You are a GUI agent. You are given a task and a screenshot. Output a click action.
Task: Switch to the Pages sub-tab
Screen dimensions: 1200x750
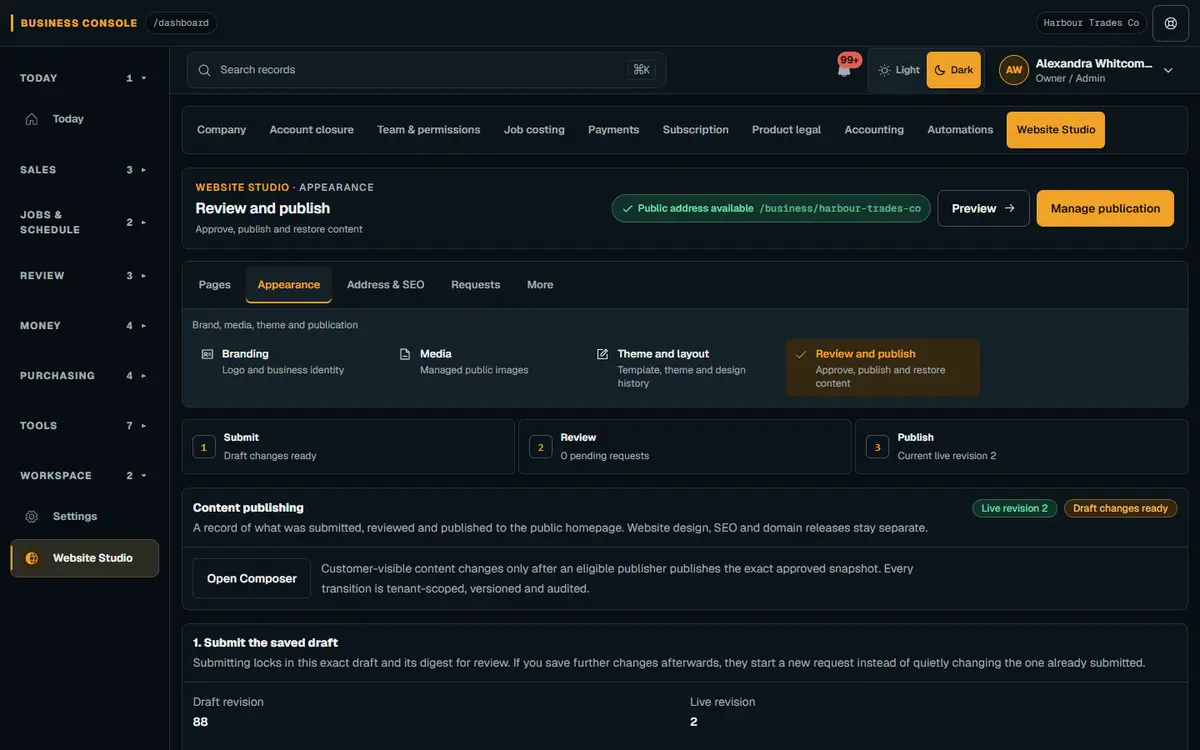215,285
